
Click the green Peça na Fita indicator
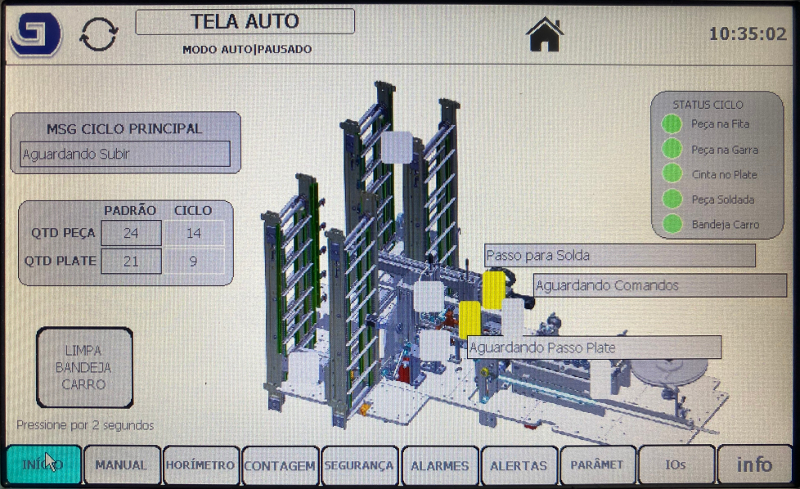tap(671, 124)
